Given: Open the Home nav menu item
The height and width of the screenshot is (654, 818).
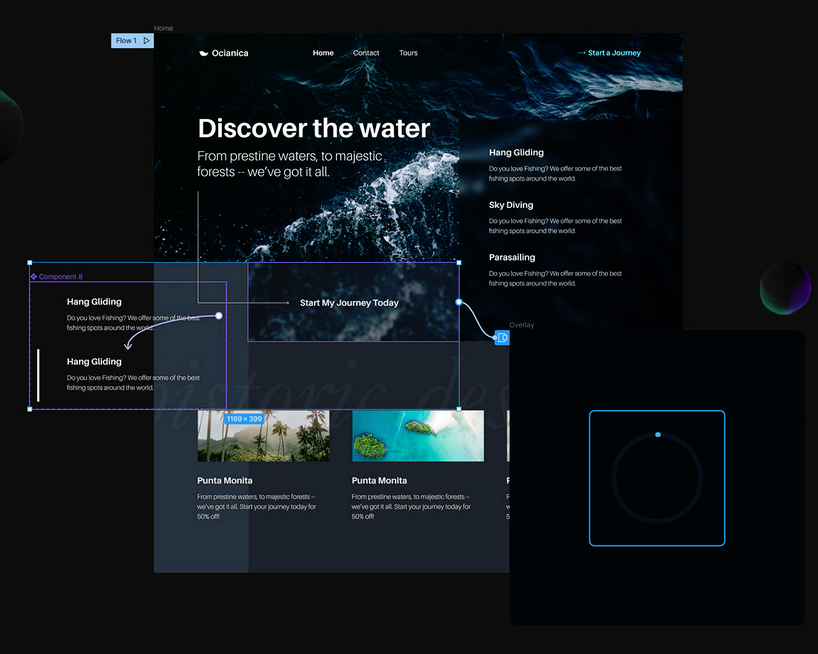Looking at the screenshot, I should (x=323, y=53).
